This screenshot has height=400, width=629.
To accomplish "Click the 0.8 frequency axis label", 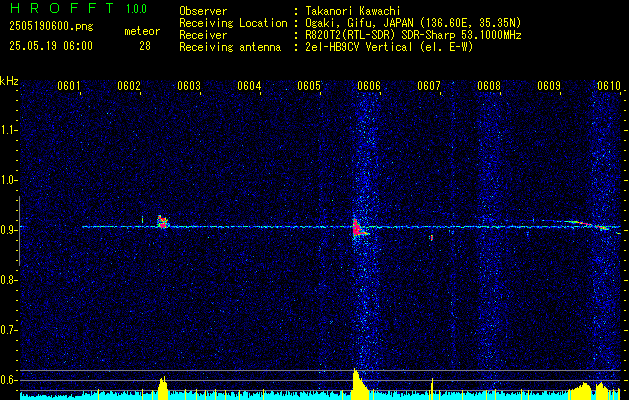I will coord(8,280).
